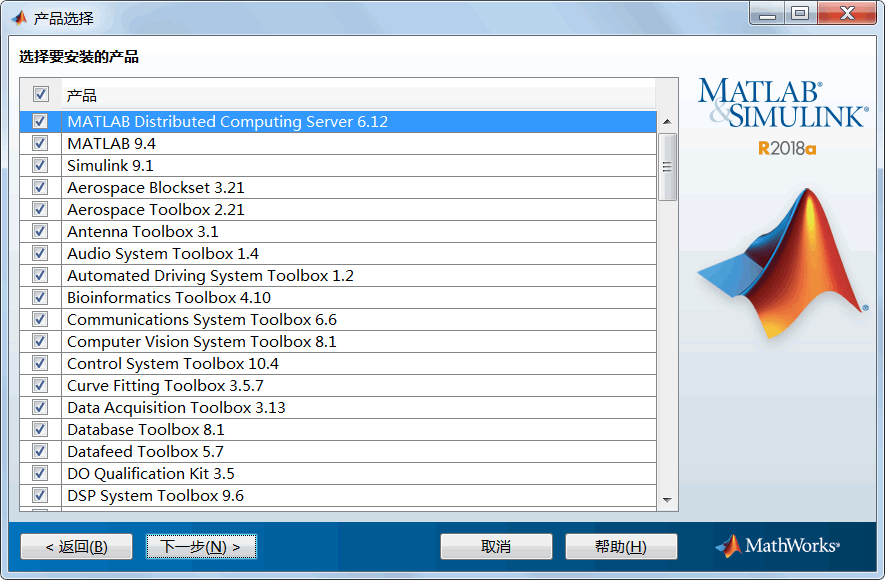Toggle DO Qualification Kit 3.5 checkbox

40,473
